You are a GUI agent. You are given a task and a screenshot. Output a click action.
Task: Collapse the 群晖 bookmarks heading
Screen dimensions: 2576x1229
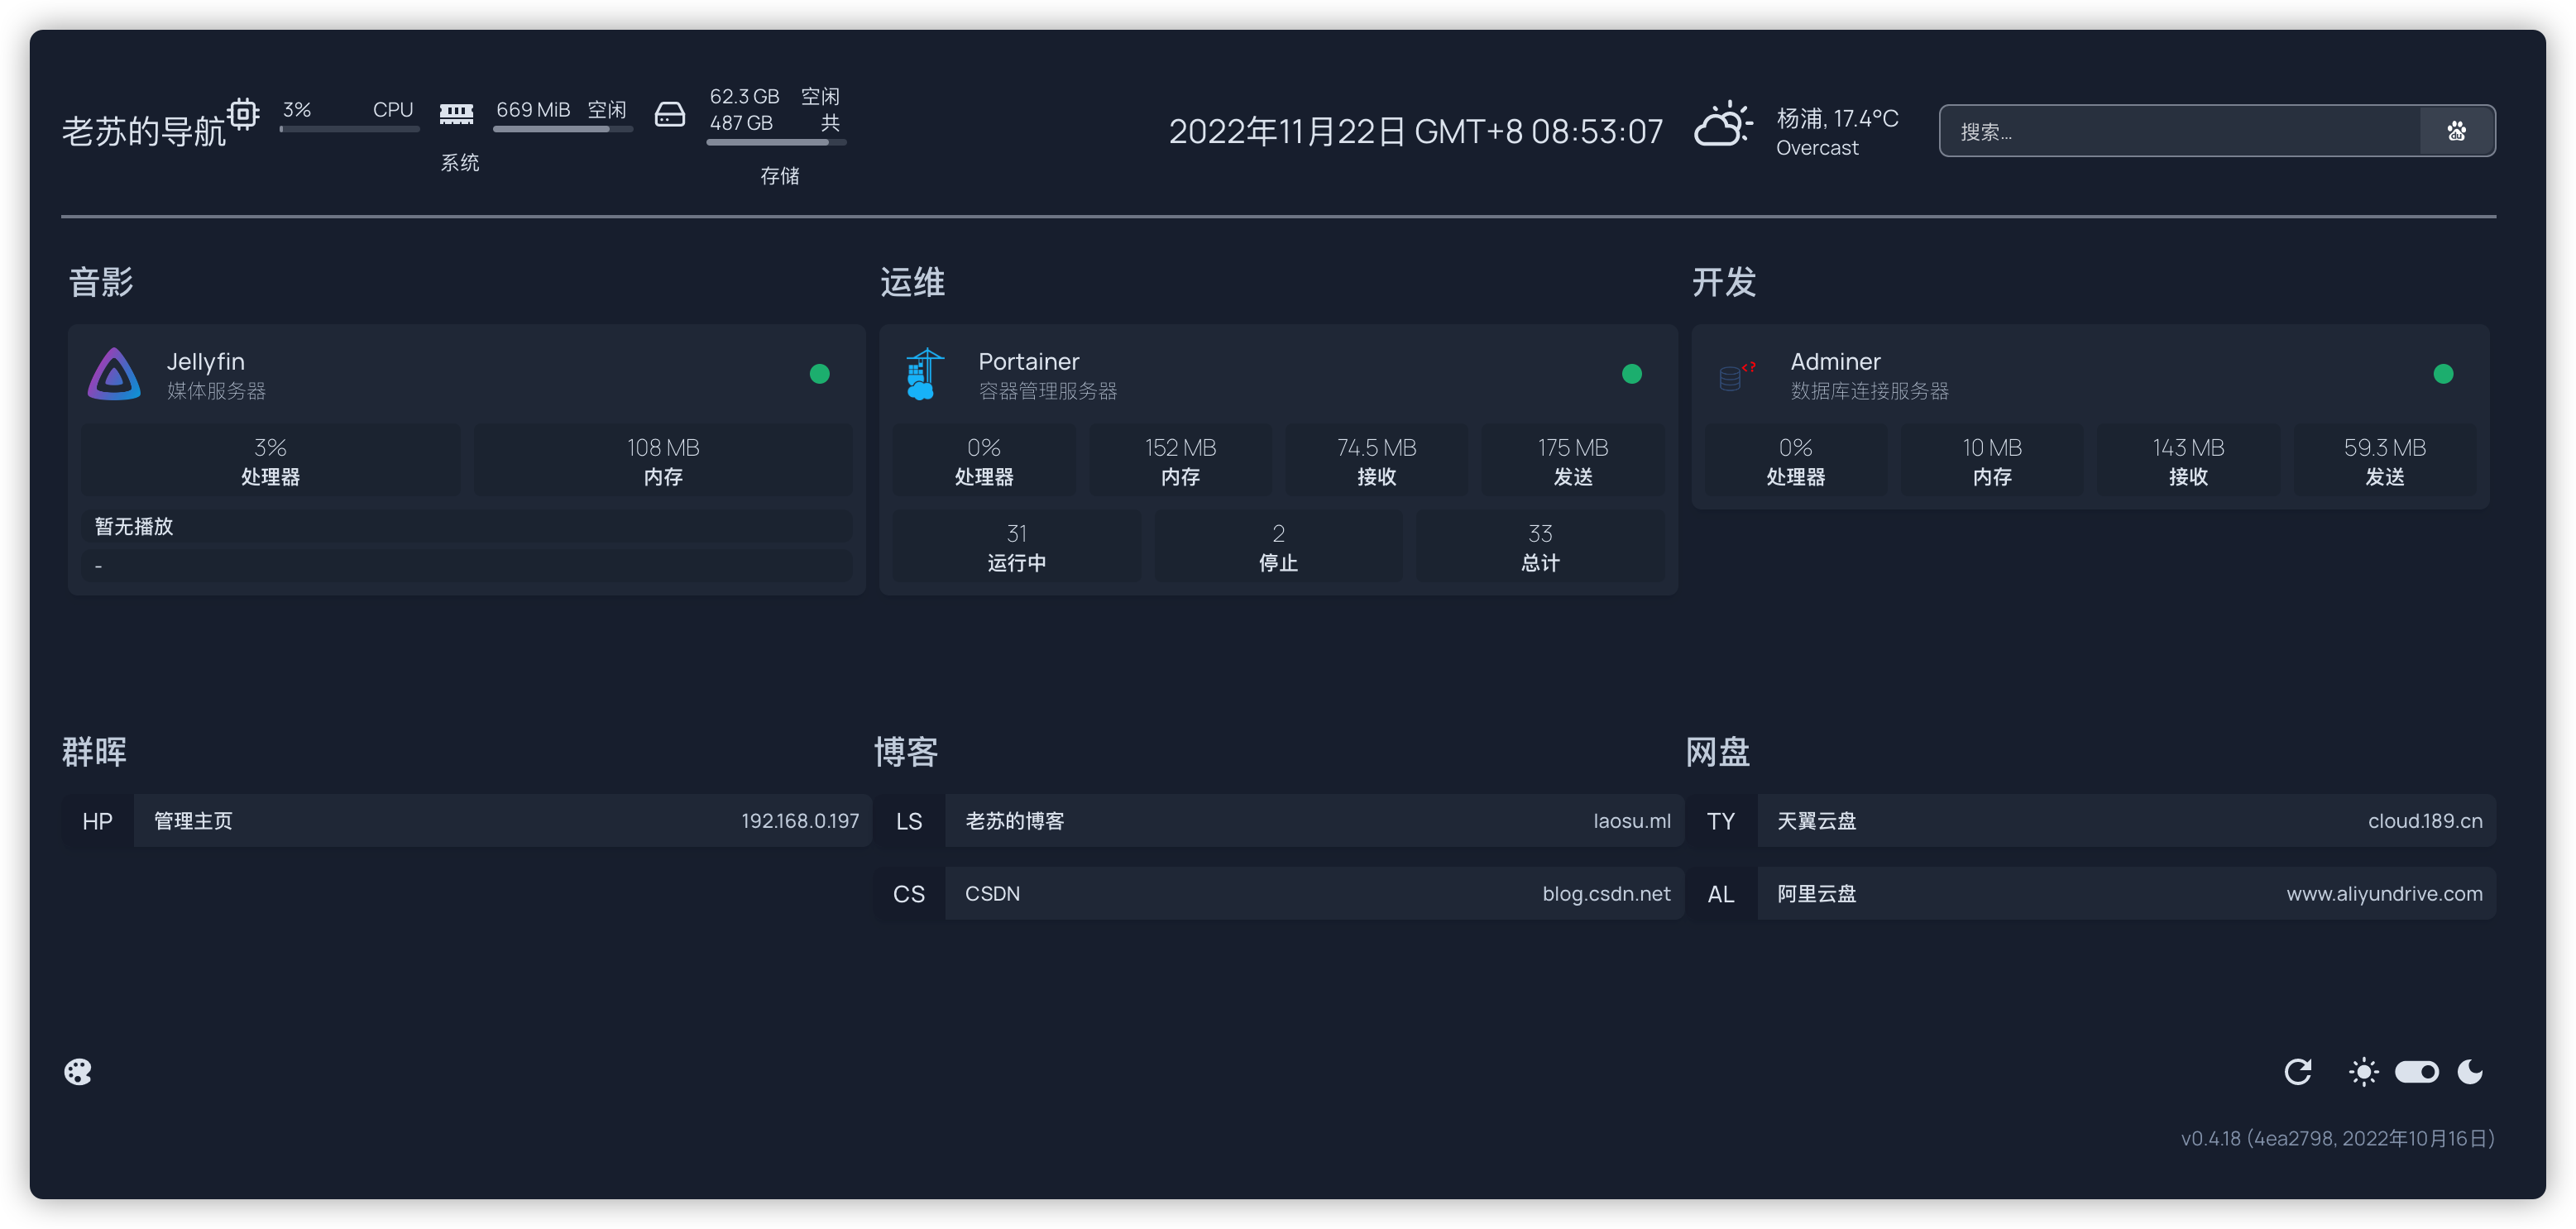[x=95, y=752]
